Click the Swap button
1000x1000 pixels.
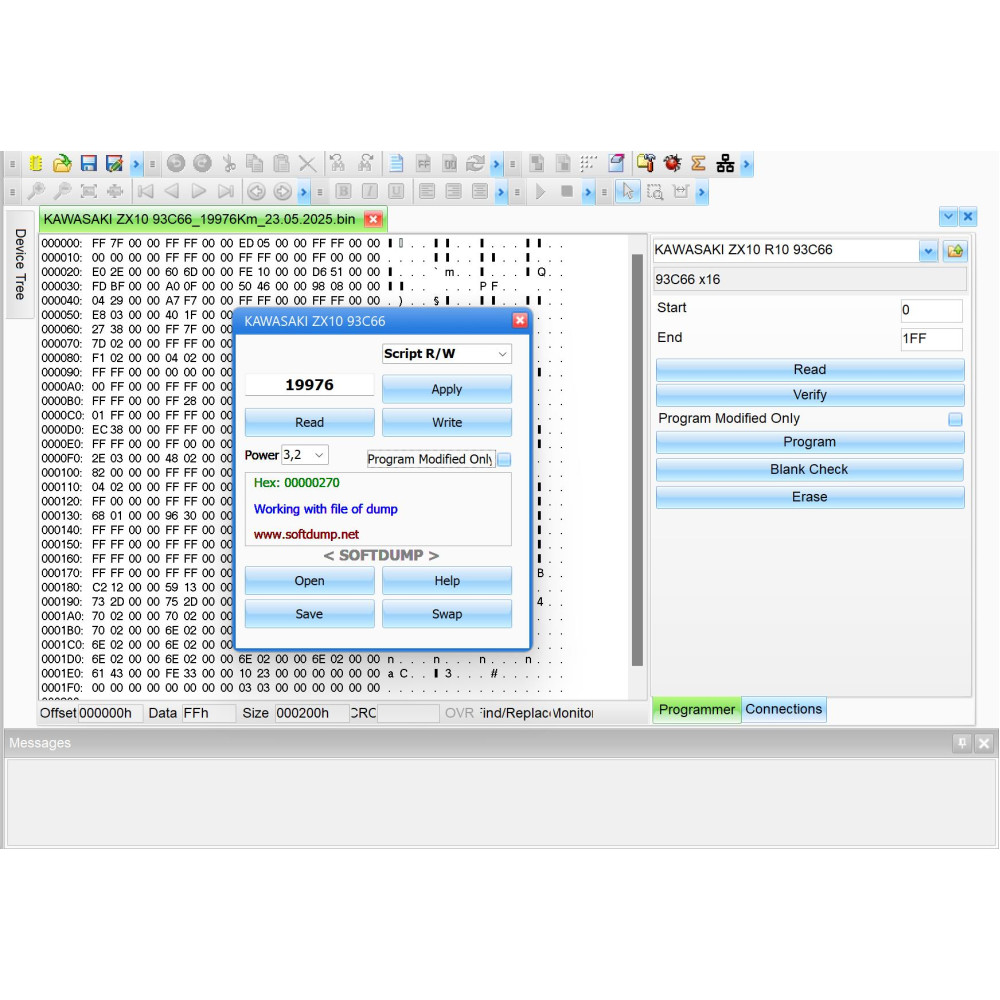point(446,614)
